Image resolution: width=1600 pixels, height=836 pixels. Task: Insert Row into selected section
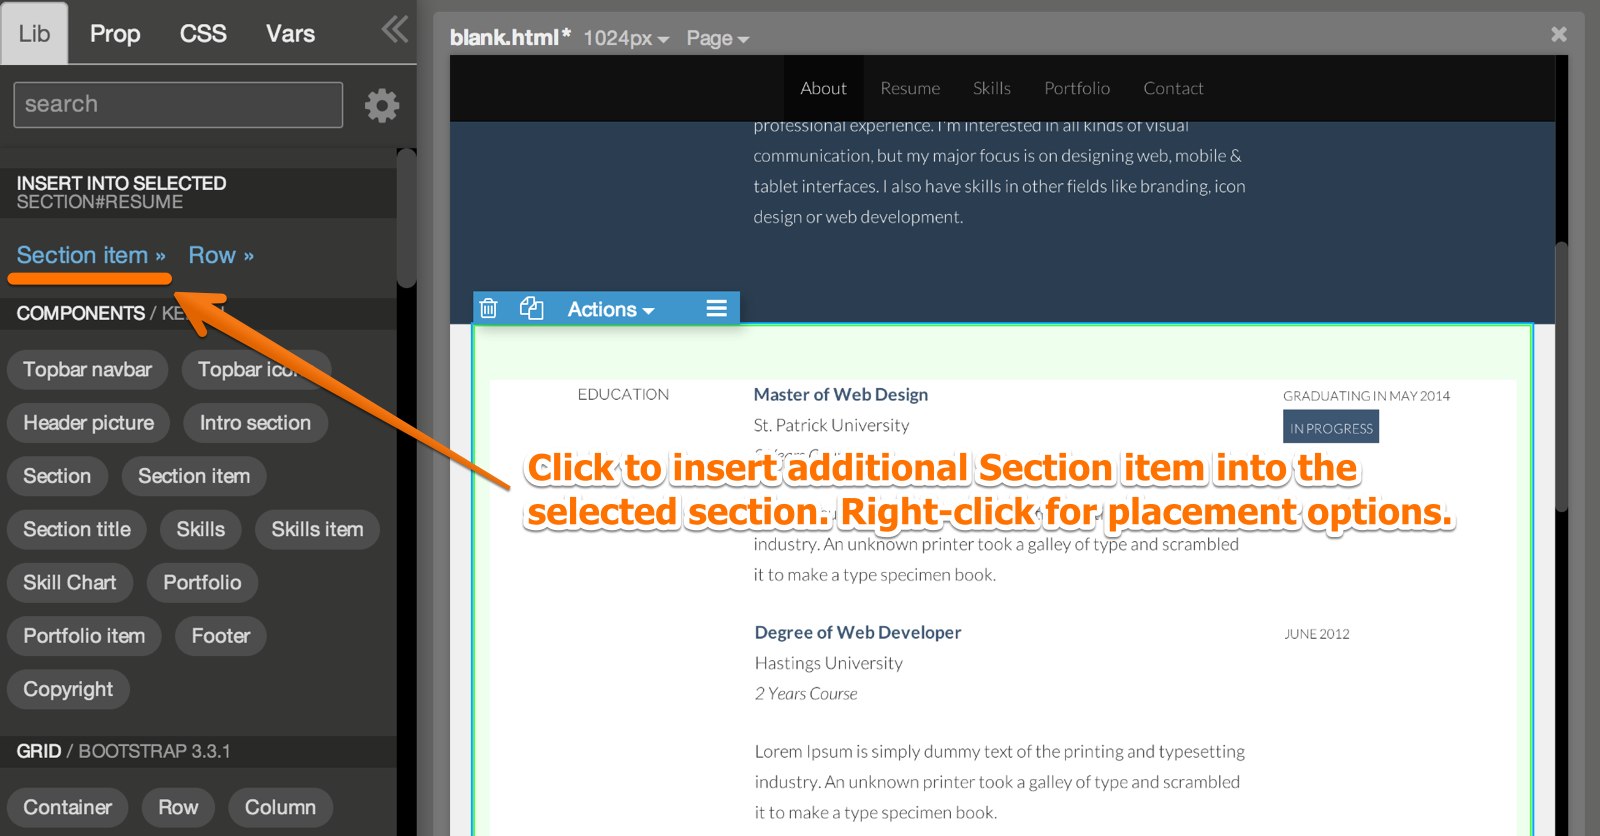click(x=221, y=255)
